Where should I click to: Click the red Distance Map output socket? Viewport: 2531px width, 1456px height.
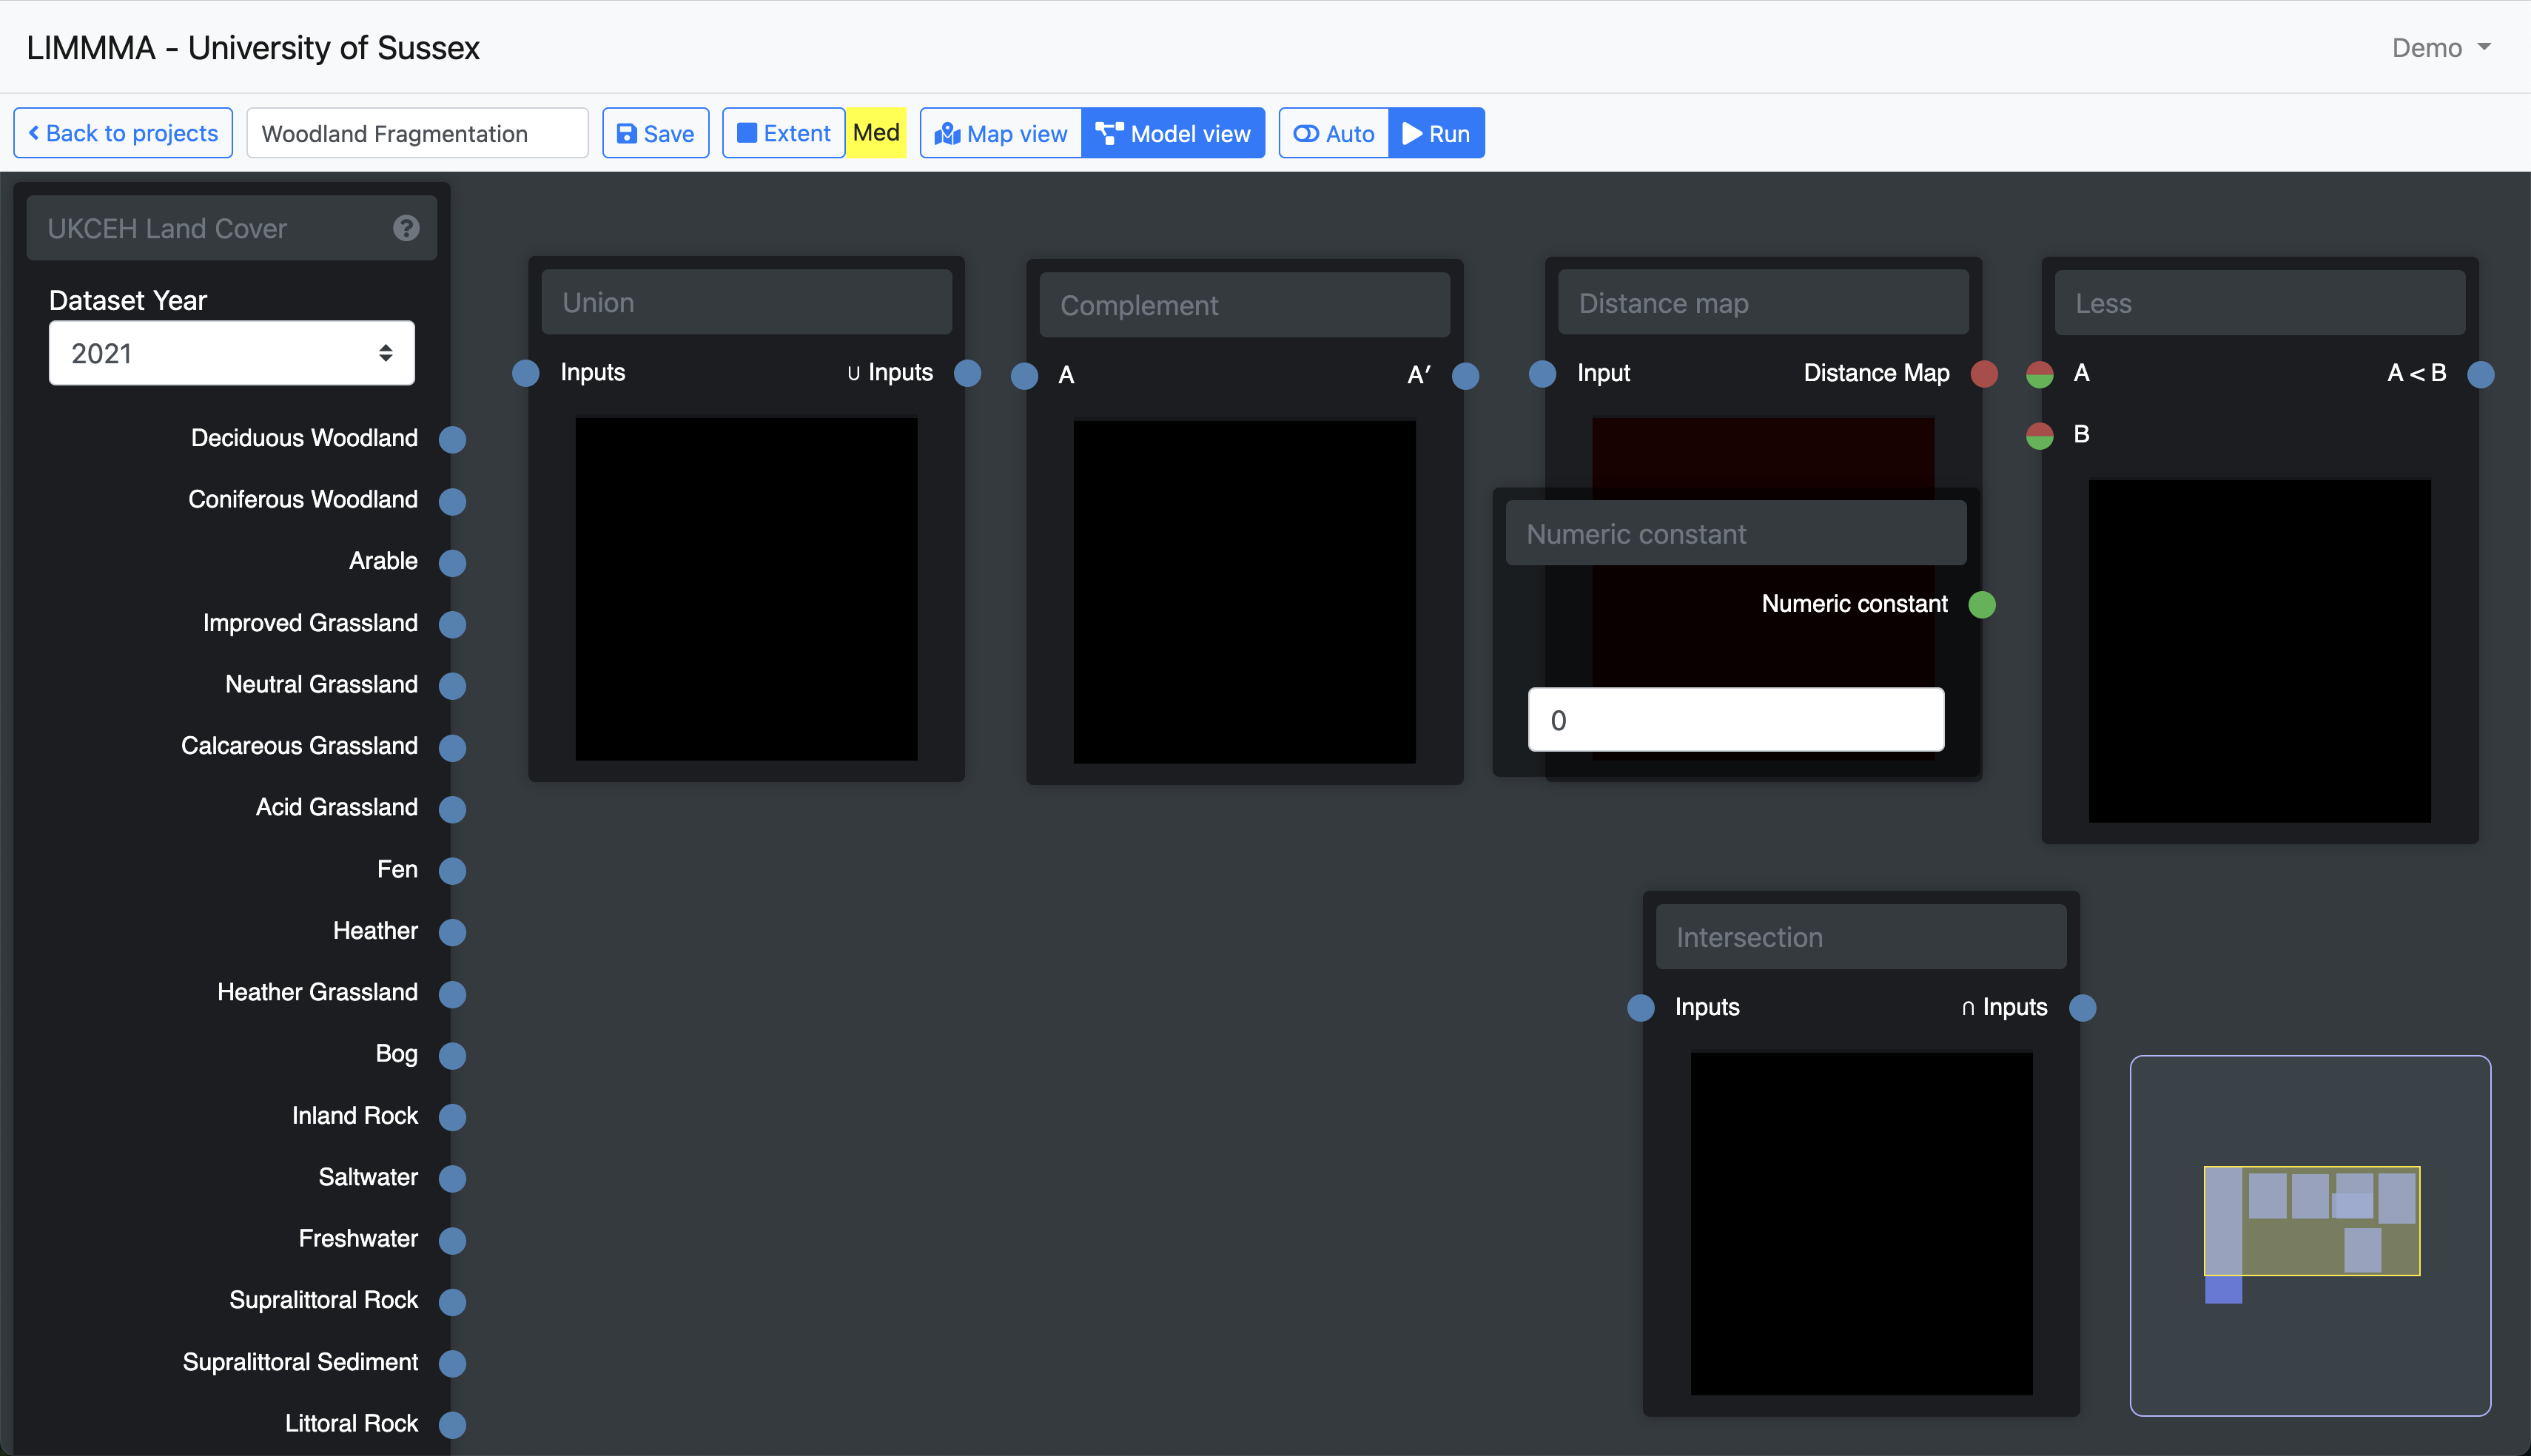pyautogui.click(x=1984, y=374)
